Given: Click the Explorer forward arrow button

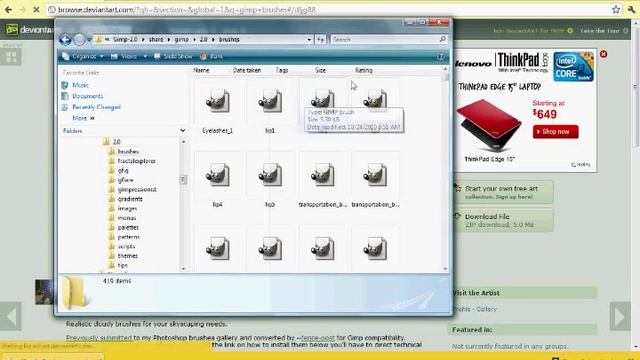Looking at the screenshot, I should [x=80, y=40].
